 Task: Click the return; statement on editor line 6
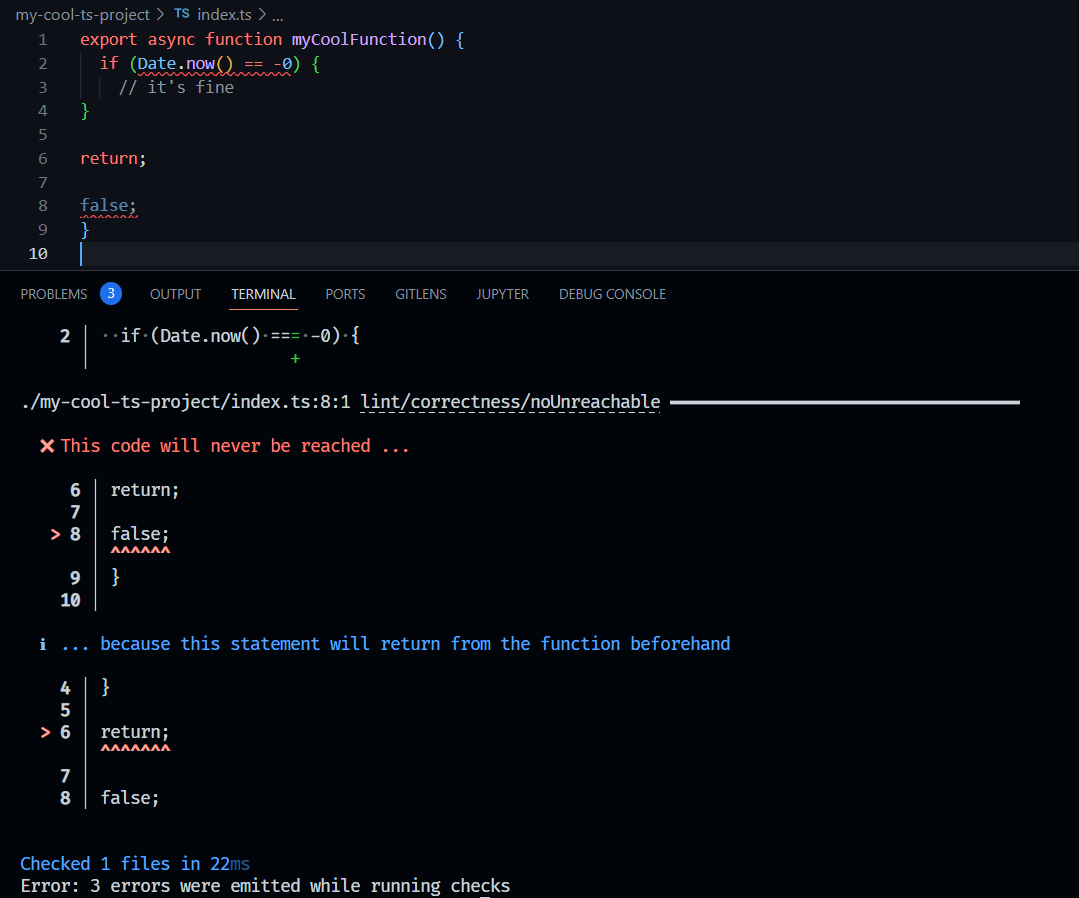coord(113,159)
